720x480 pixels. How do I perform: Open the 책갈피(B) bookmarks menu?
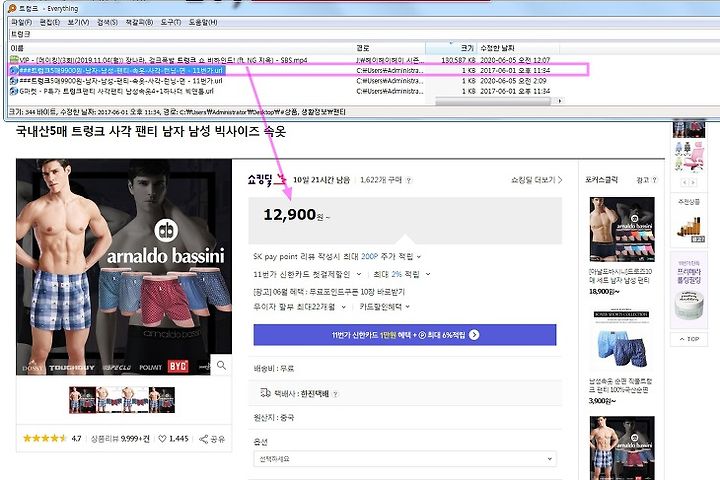(139, 22)
